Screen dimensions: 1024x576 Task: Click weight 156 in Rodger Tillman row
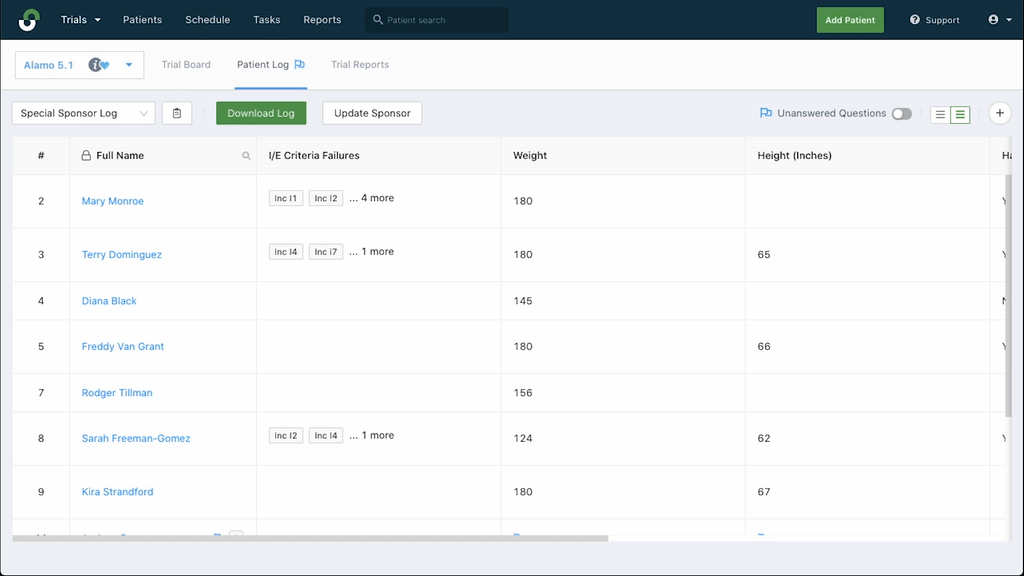point(522,393)
